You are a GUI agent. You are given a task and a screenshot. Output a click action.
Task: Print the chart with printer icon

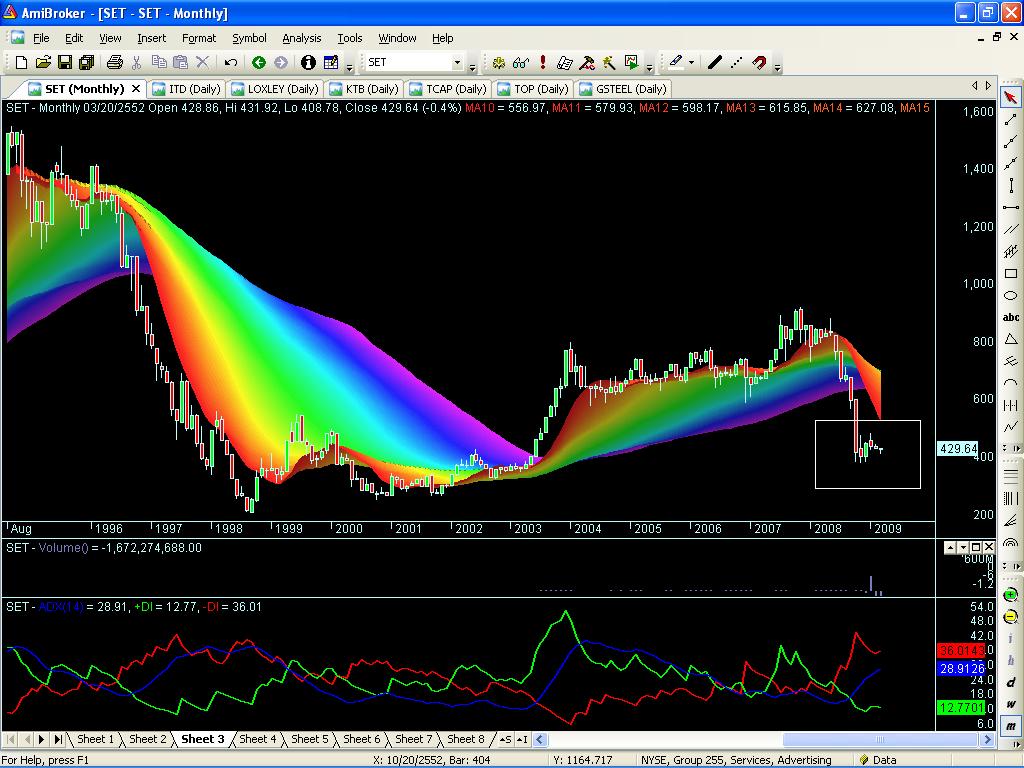pyautogui.click(x=115, y=63)
